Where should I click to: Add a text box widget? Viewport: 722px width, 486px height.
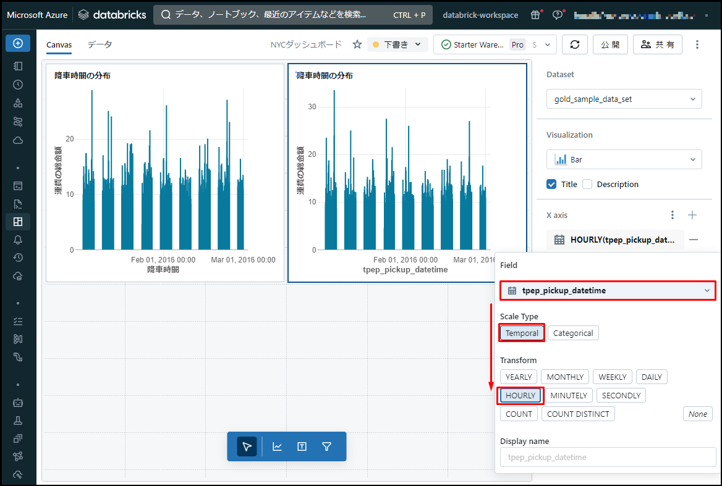[x=302, y=447]
